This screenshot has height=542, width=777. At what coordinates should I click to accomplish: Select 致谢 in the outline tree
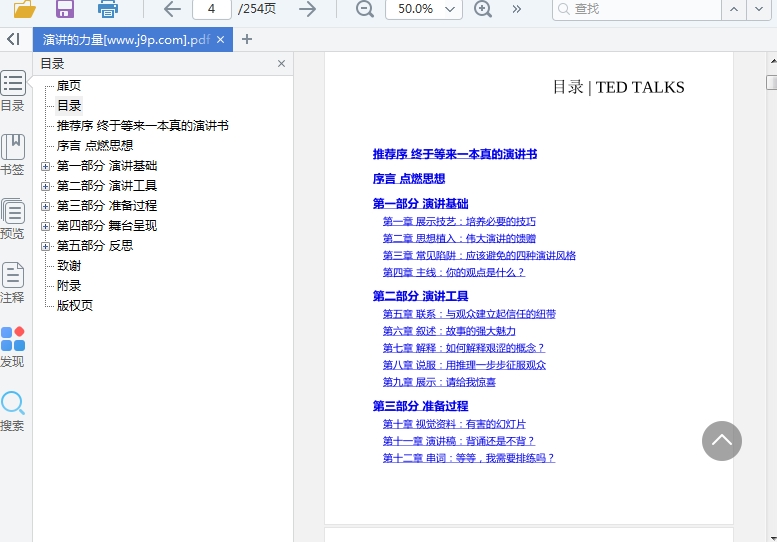(x=69, y=266)
